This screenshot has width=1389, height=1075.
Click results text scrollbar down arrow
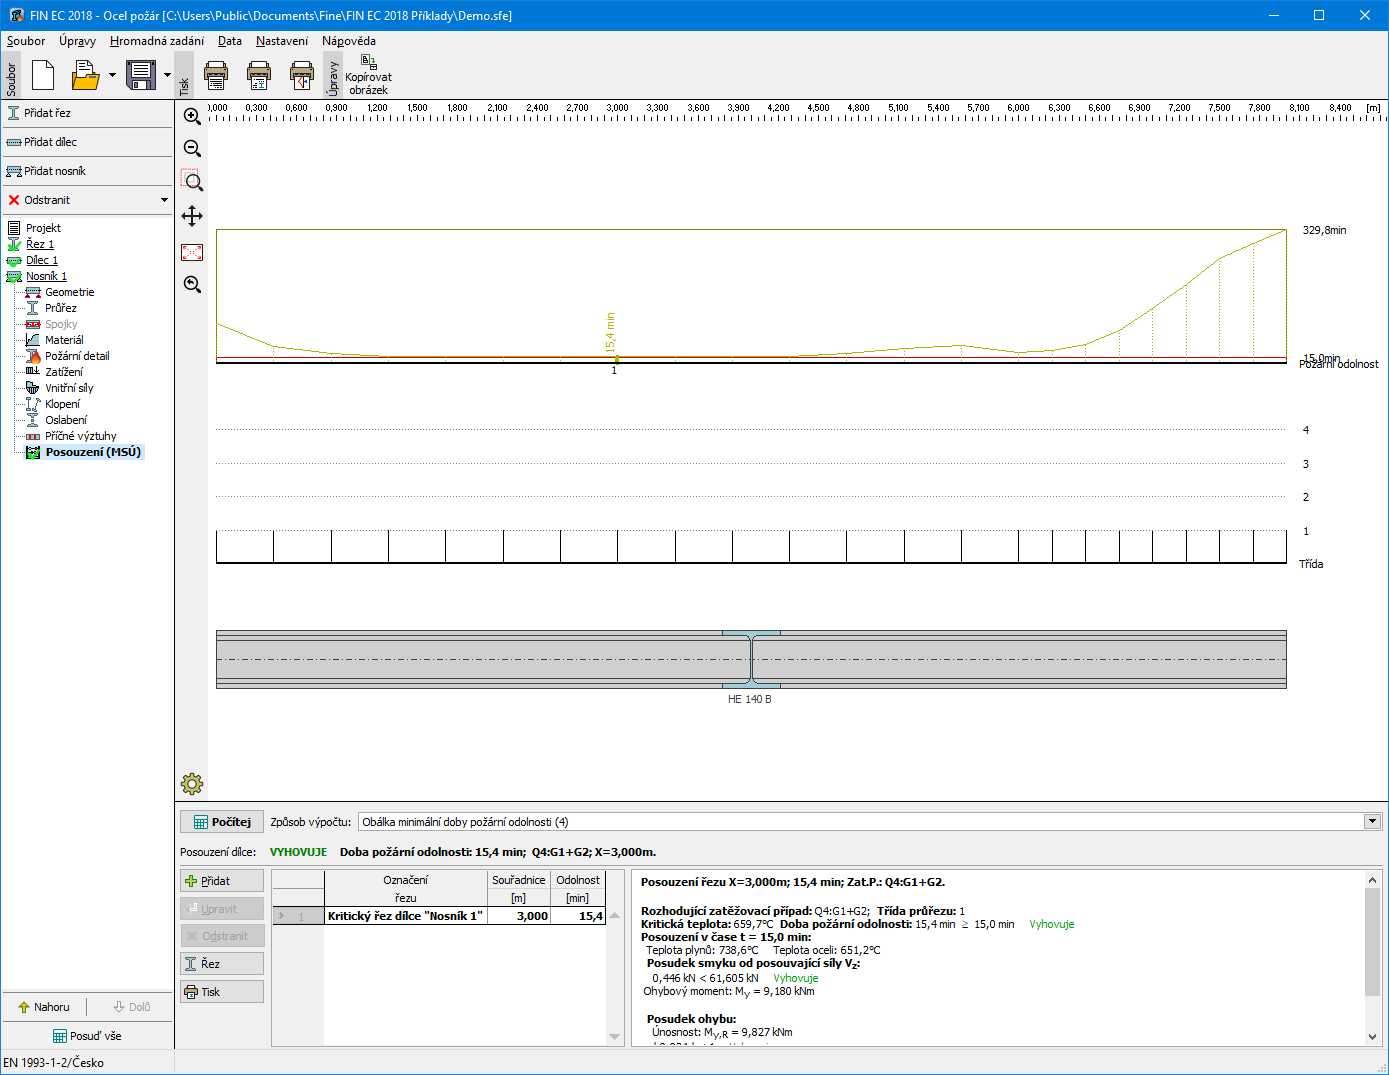1373,1037
